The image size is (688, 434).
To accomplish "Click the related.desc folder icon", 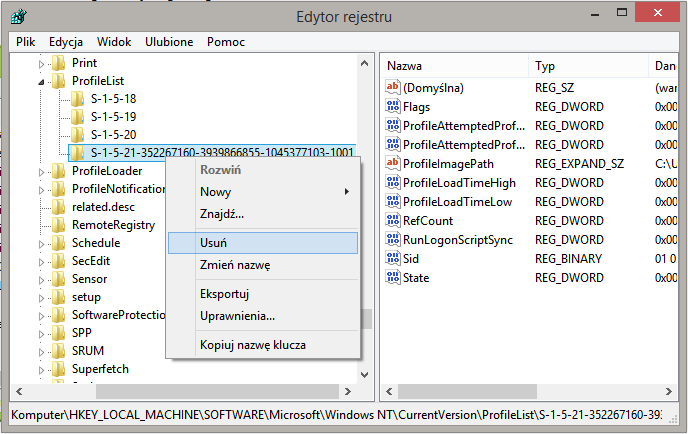I will 58,207.
